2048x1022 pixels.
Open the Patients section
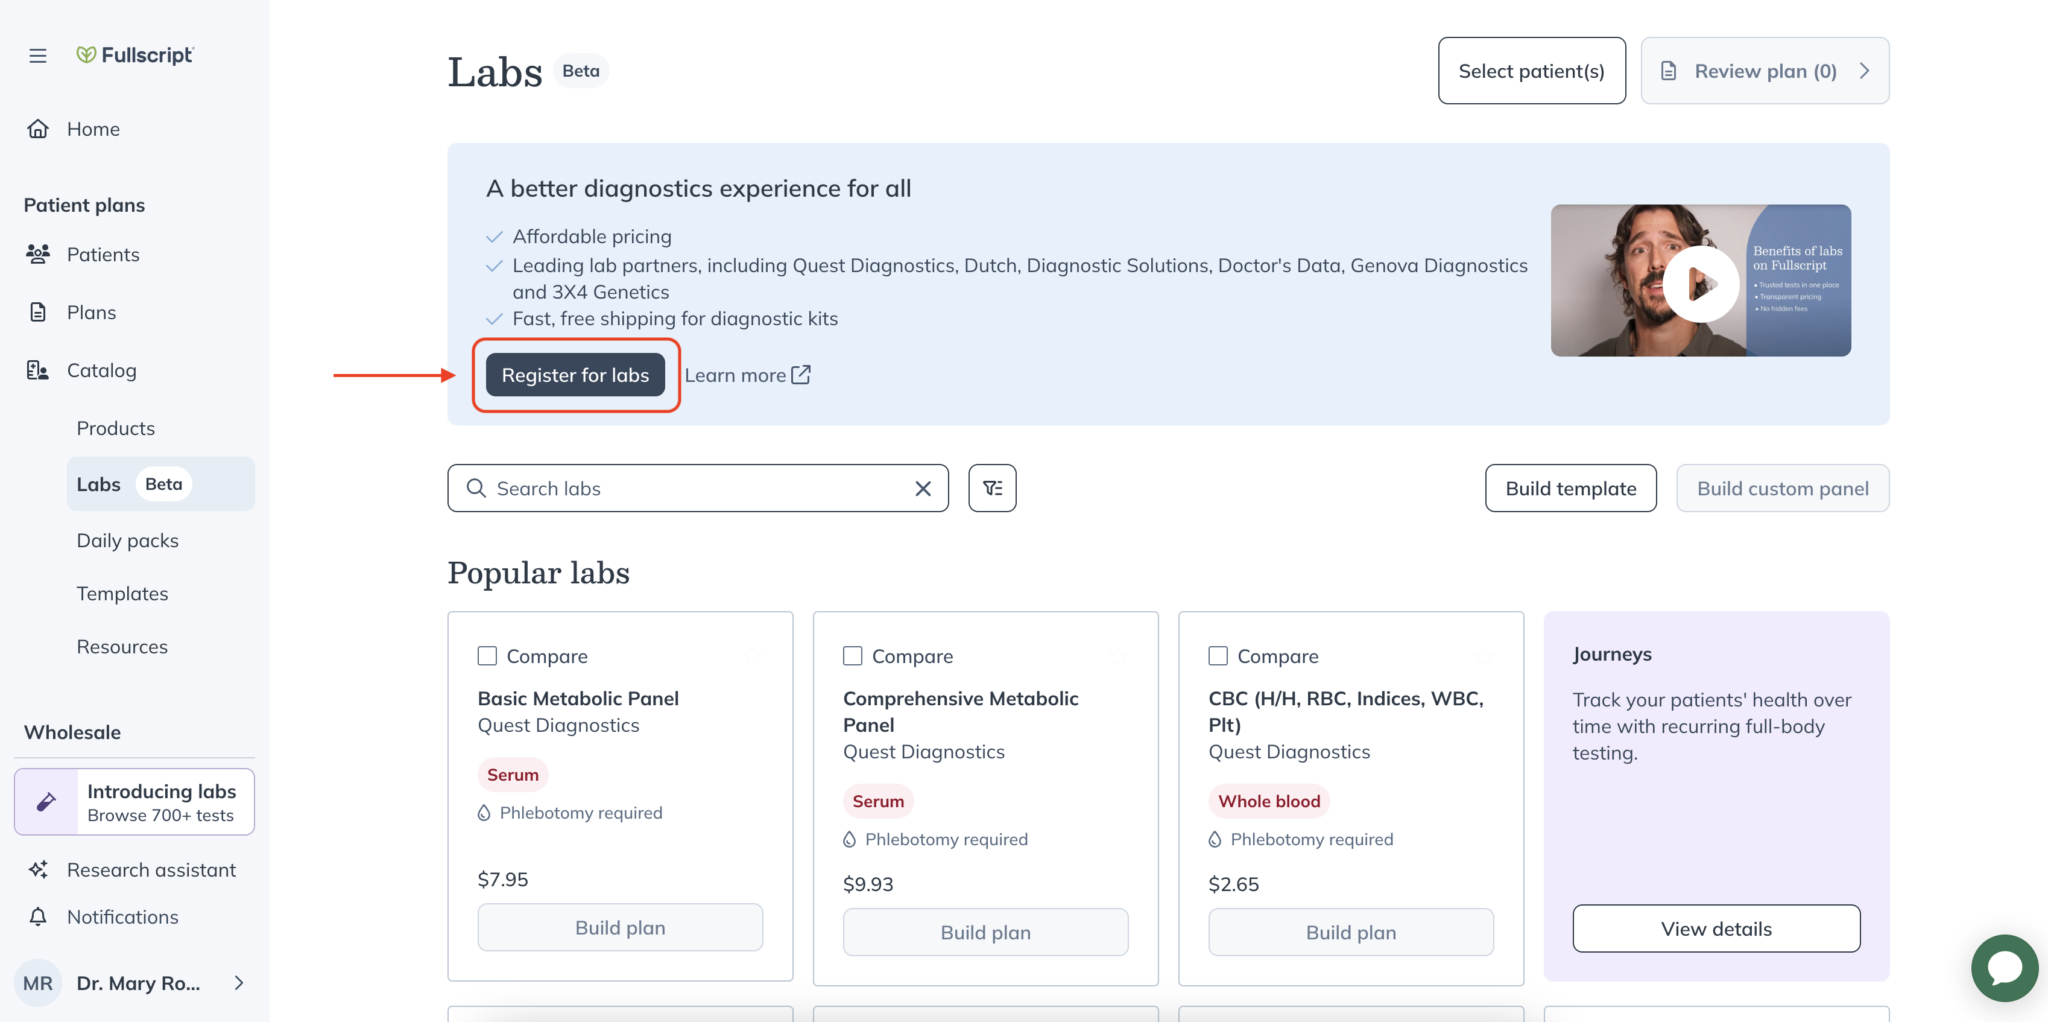[x=103, y=254]
